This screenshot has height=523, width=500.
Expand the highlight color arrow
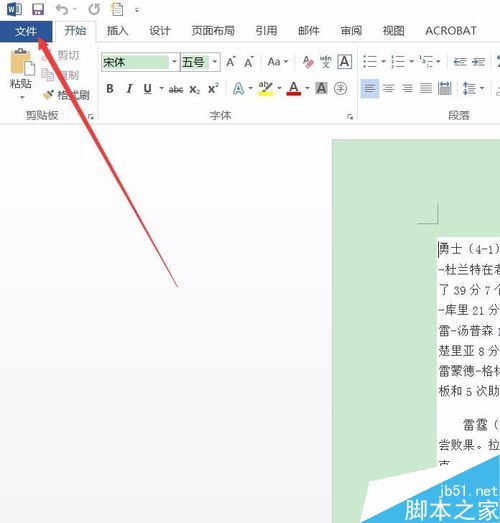click(280, 88)
